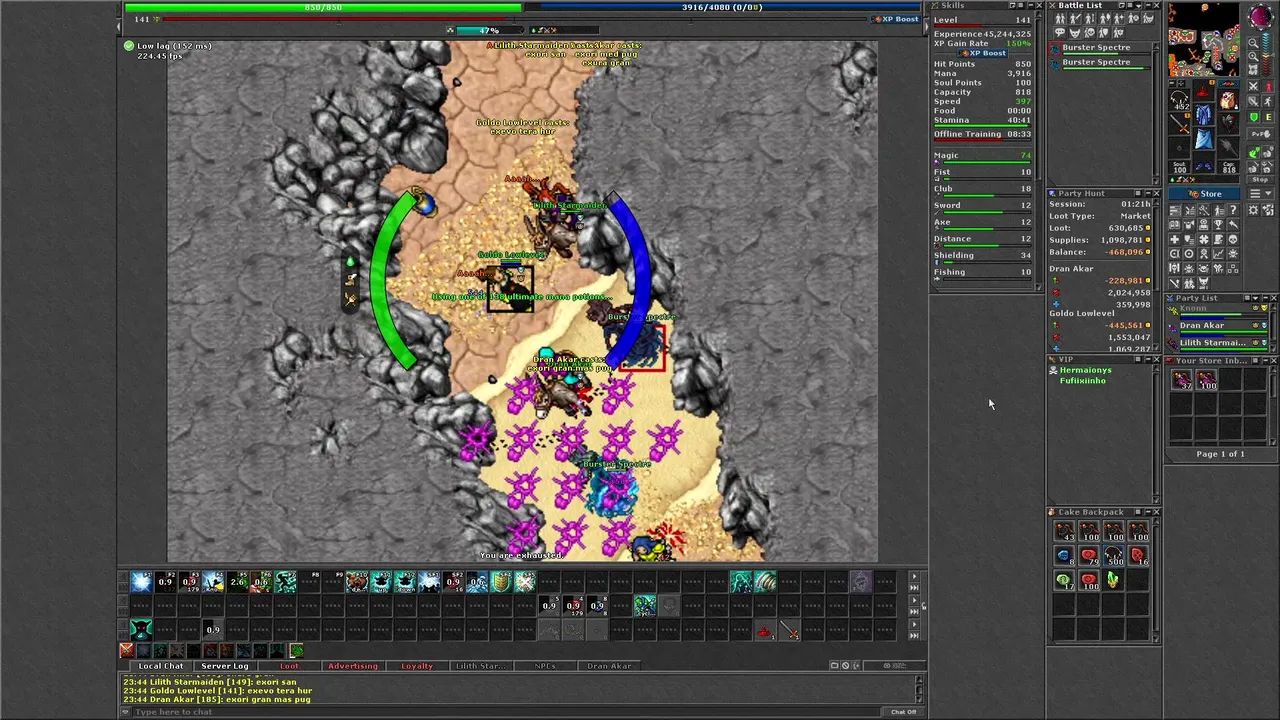Toggle stand while fighting red figure button

[1268, 87]
